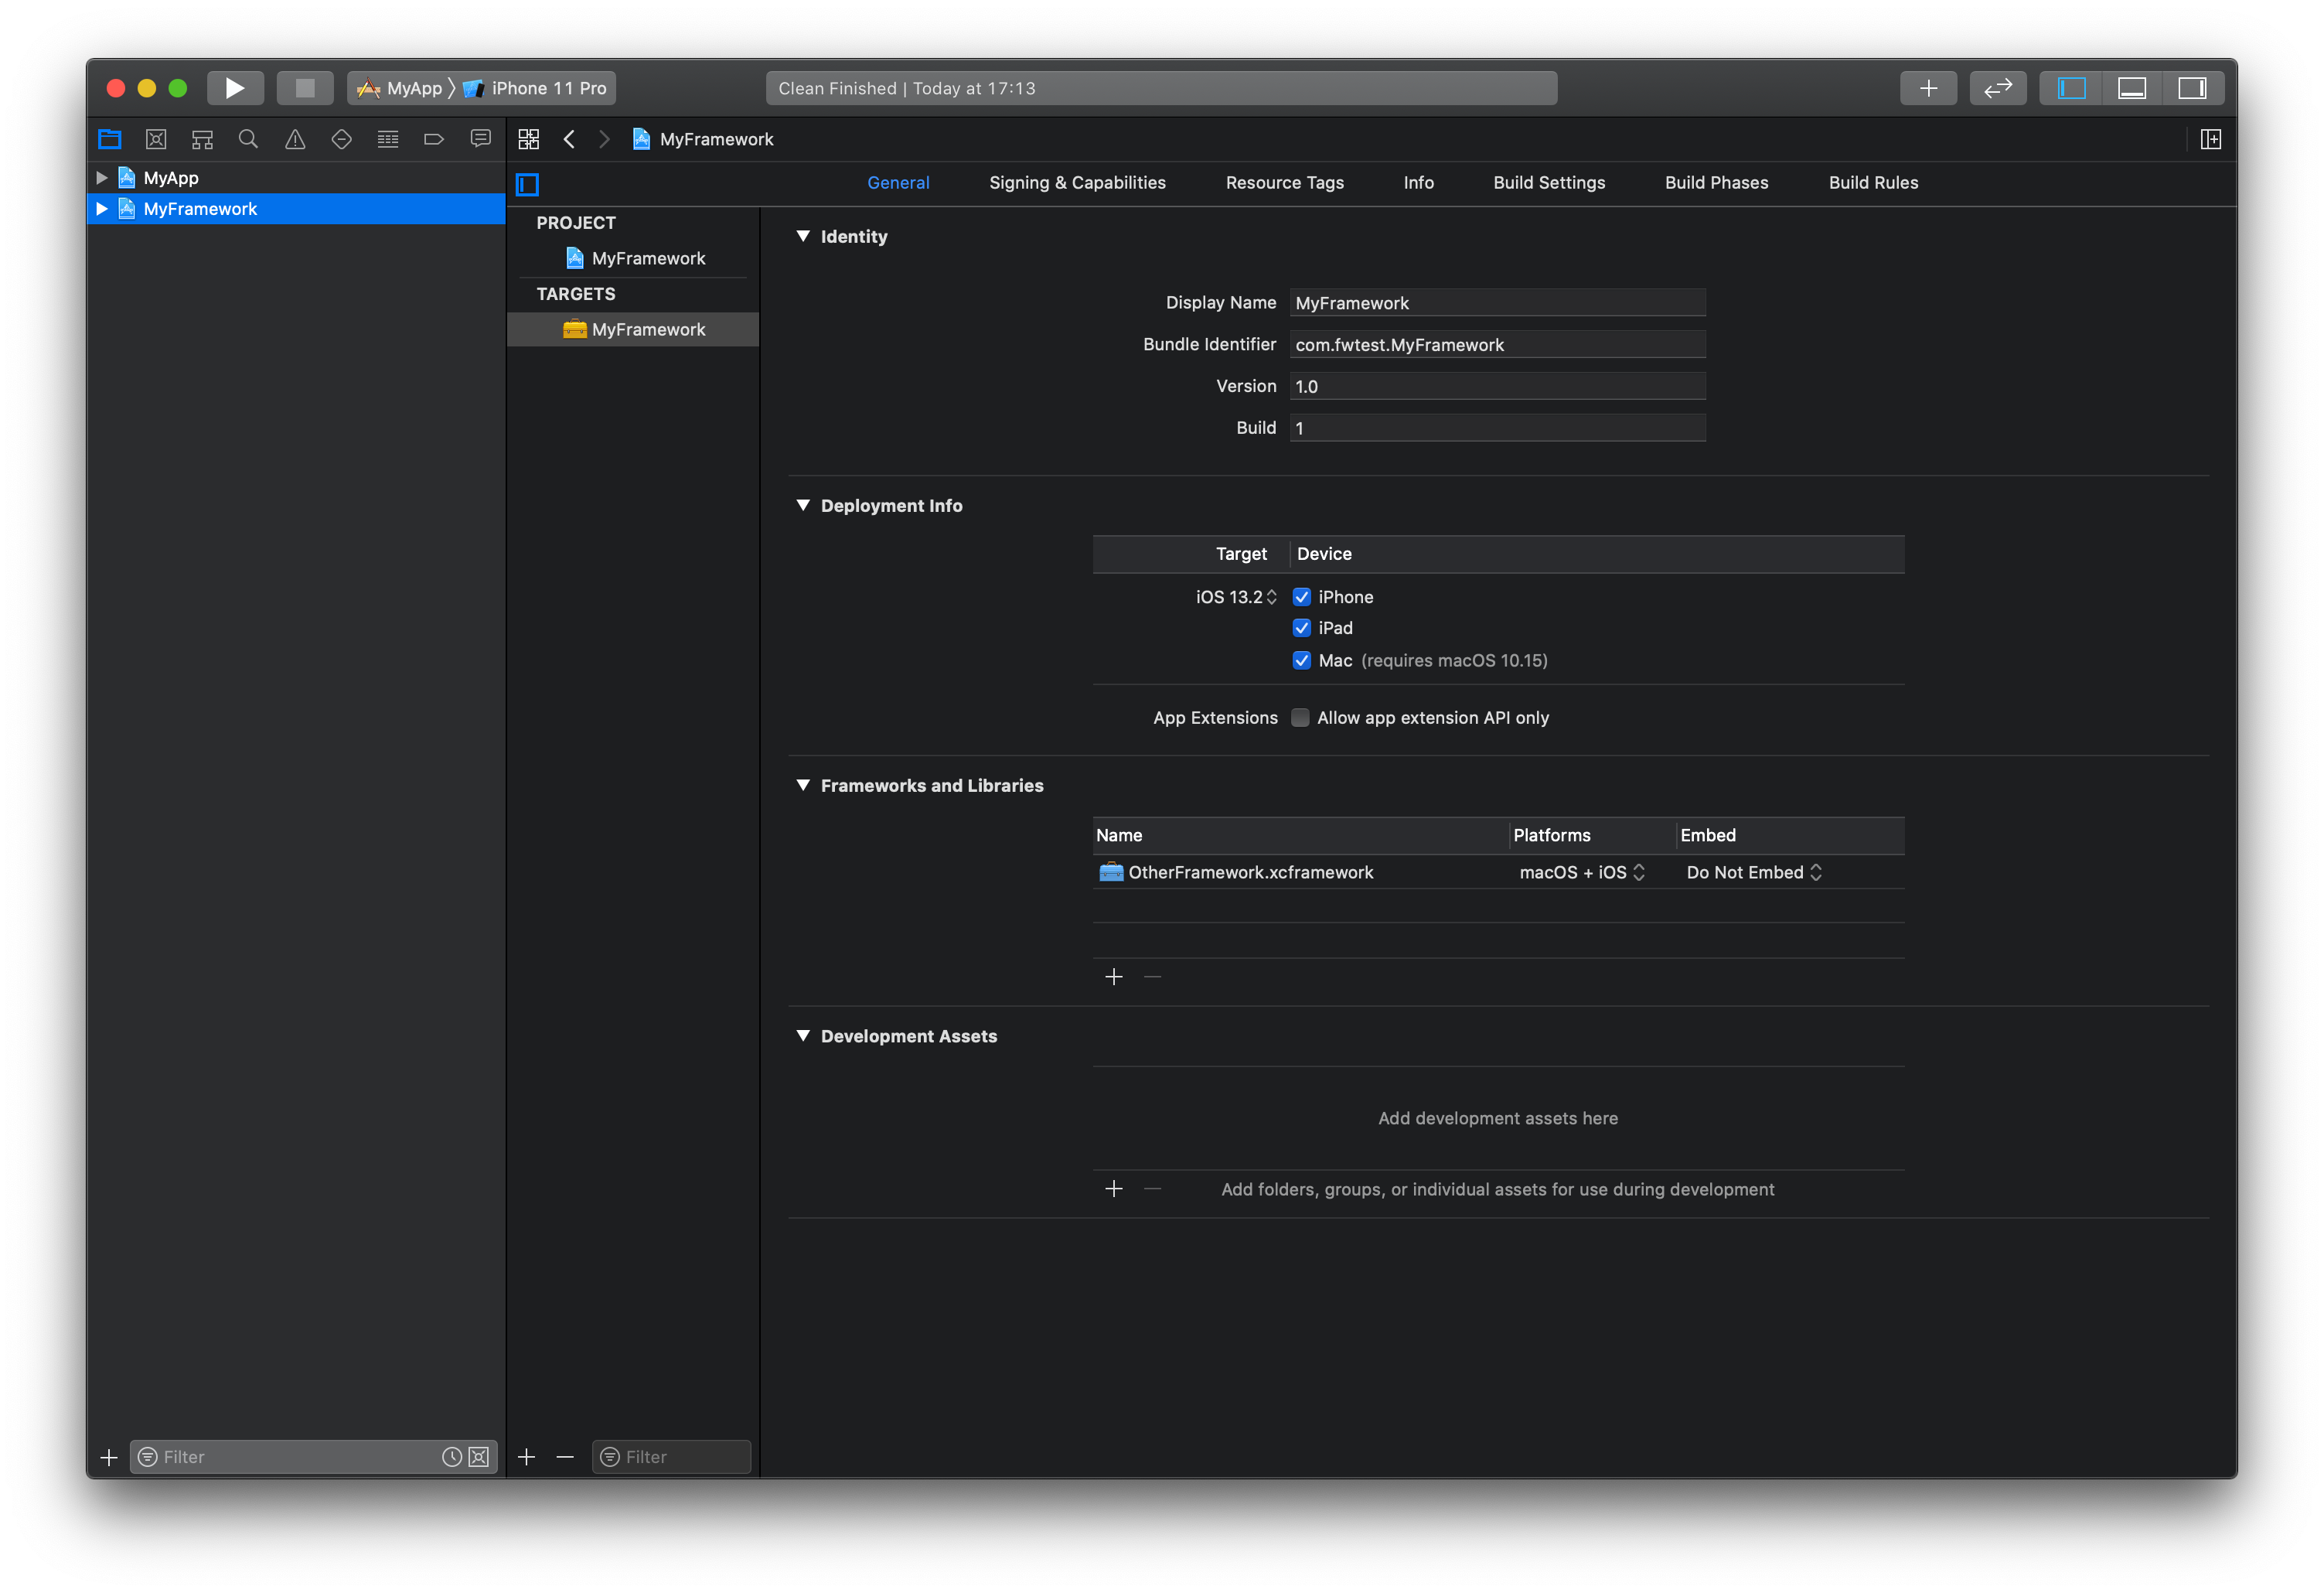Uncheck the iPad device checkbox
Screen dimensions: 2324x1593
[1301, 628]
